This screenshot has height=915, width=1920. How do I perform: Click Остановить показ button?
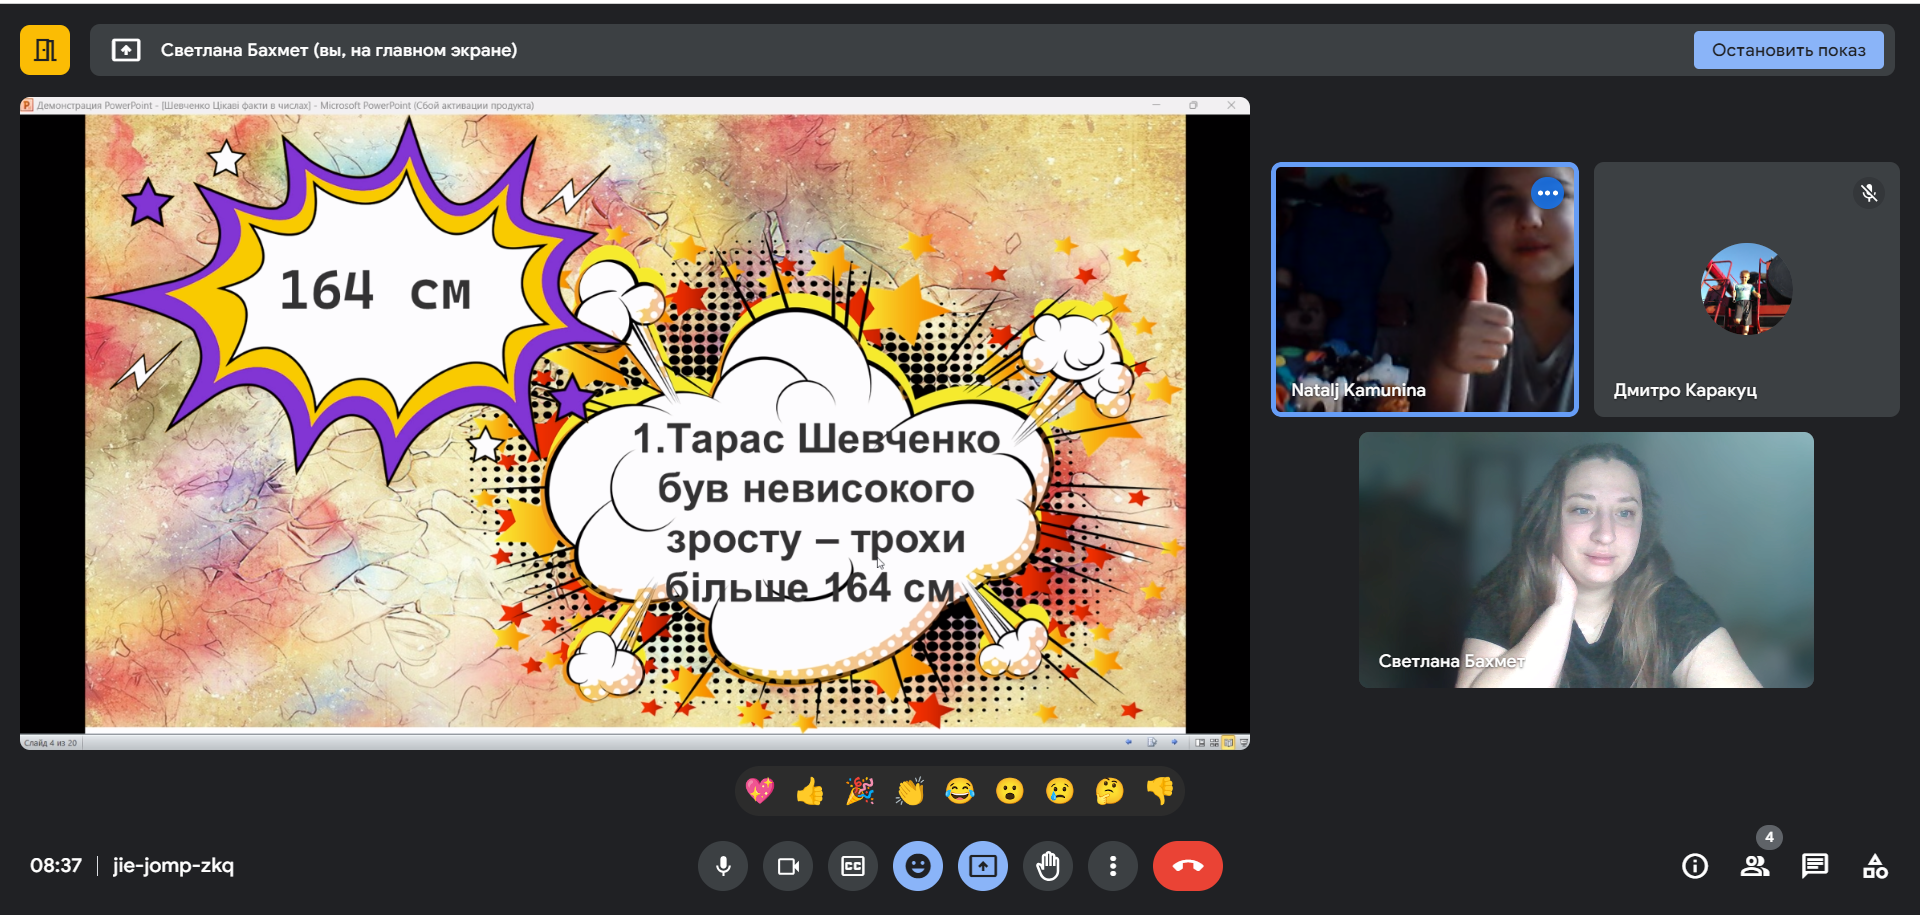pyautogui.click(x=1788, y=50)
